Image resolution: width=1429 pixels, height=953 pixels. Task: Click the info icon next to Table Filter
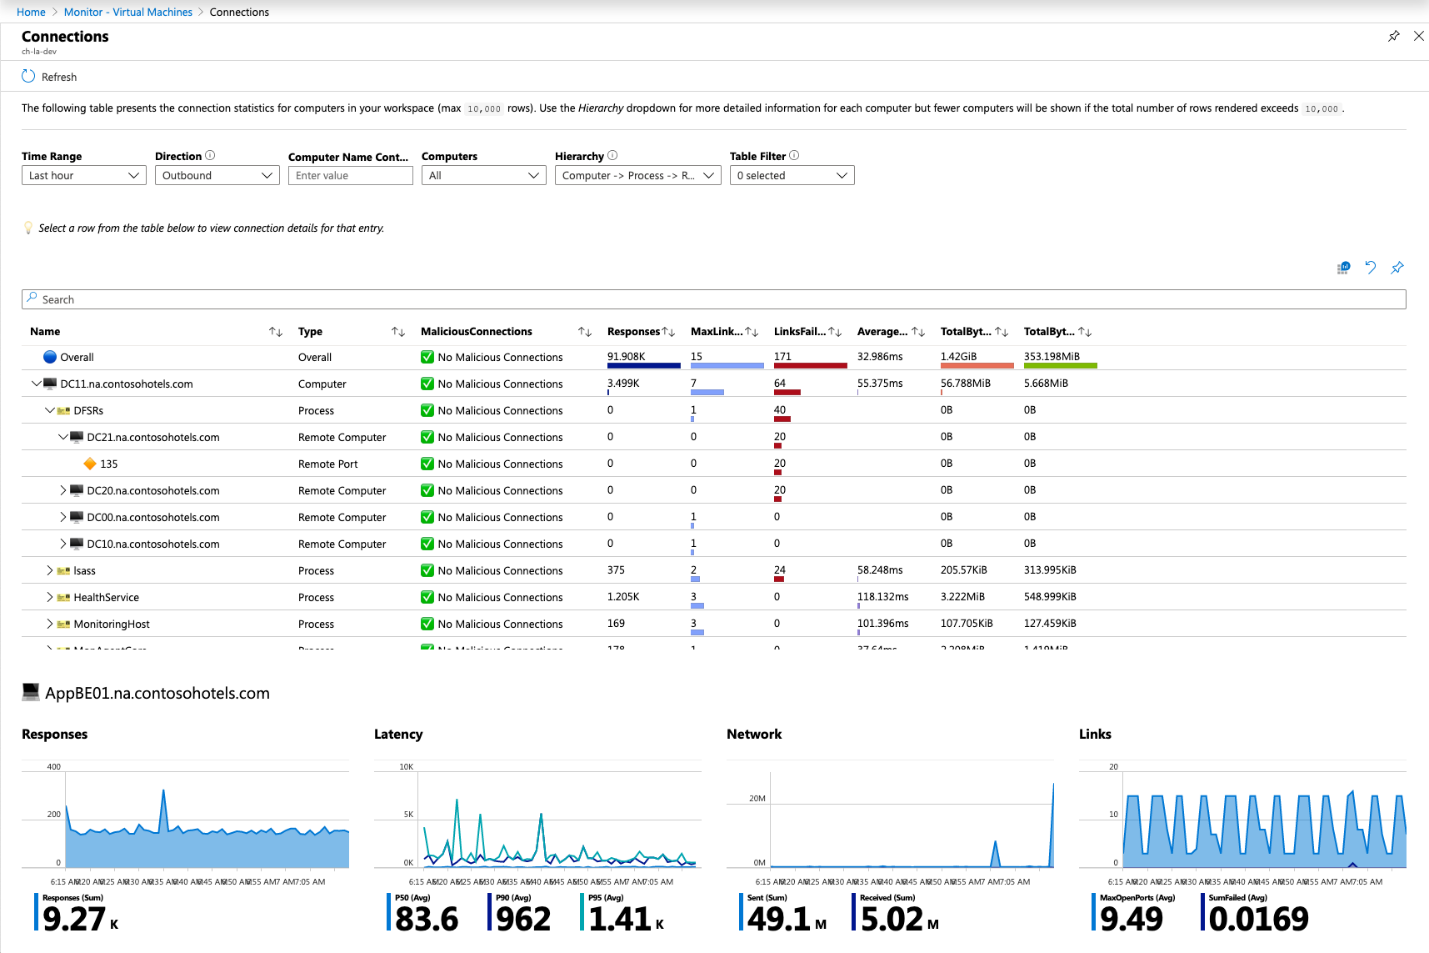tap(794, 155)
